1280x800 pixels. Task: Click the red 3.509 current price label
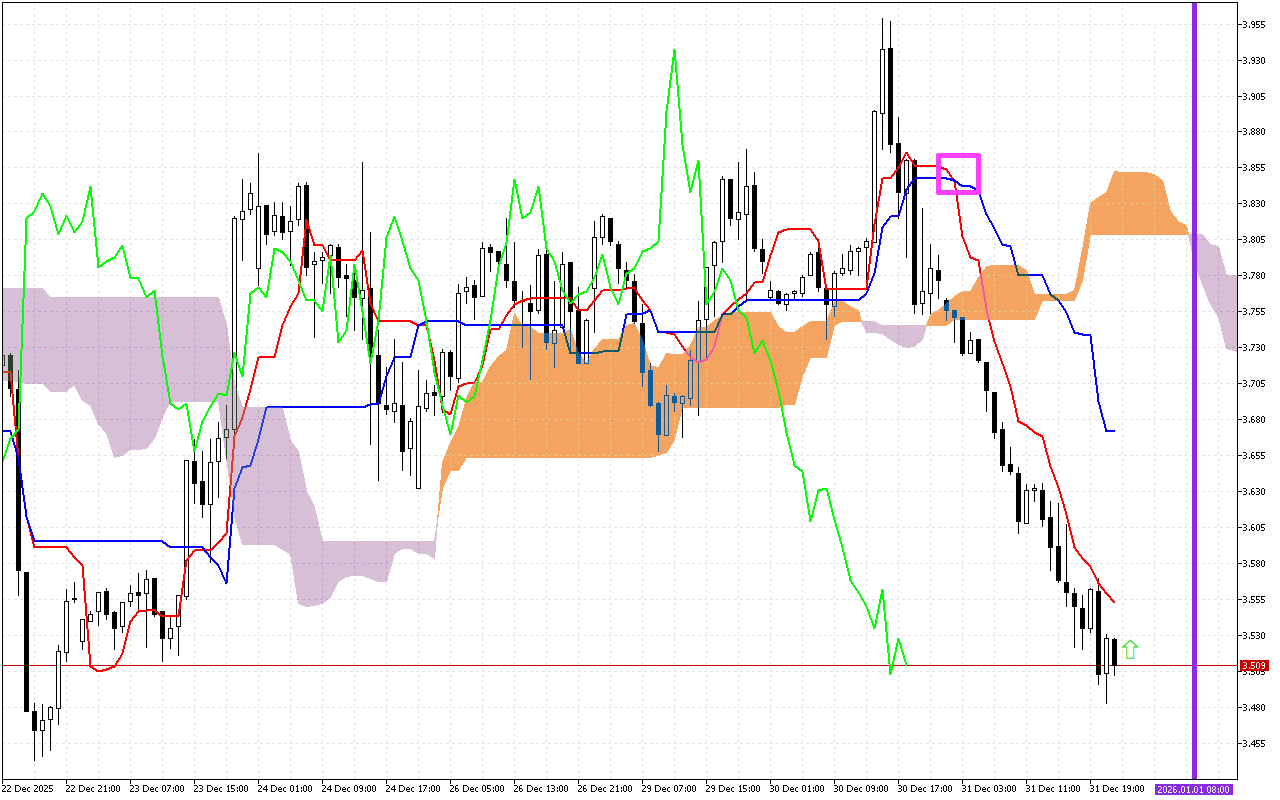(1253, 666)
